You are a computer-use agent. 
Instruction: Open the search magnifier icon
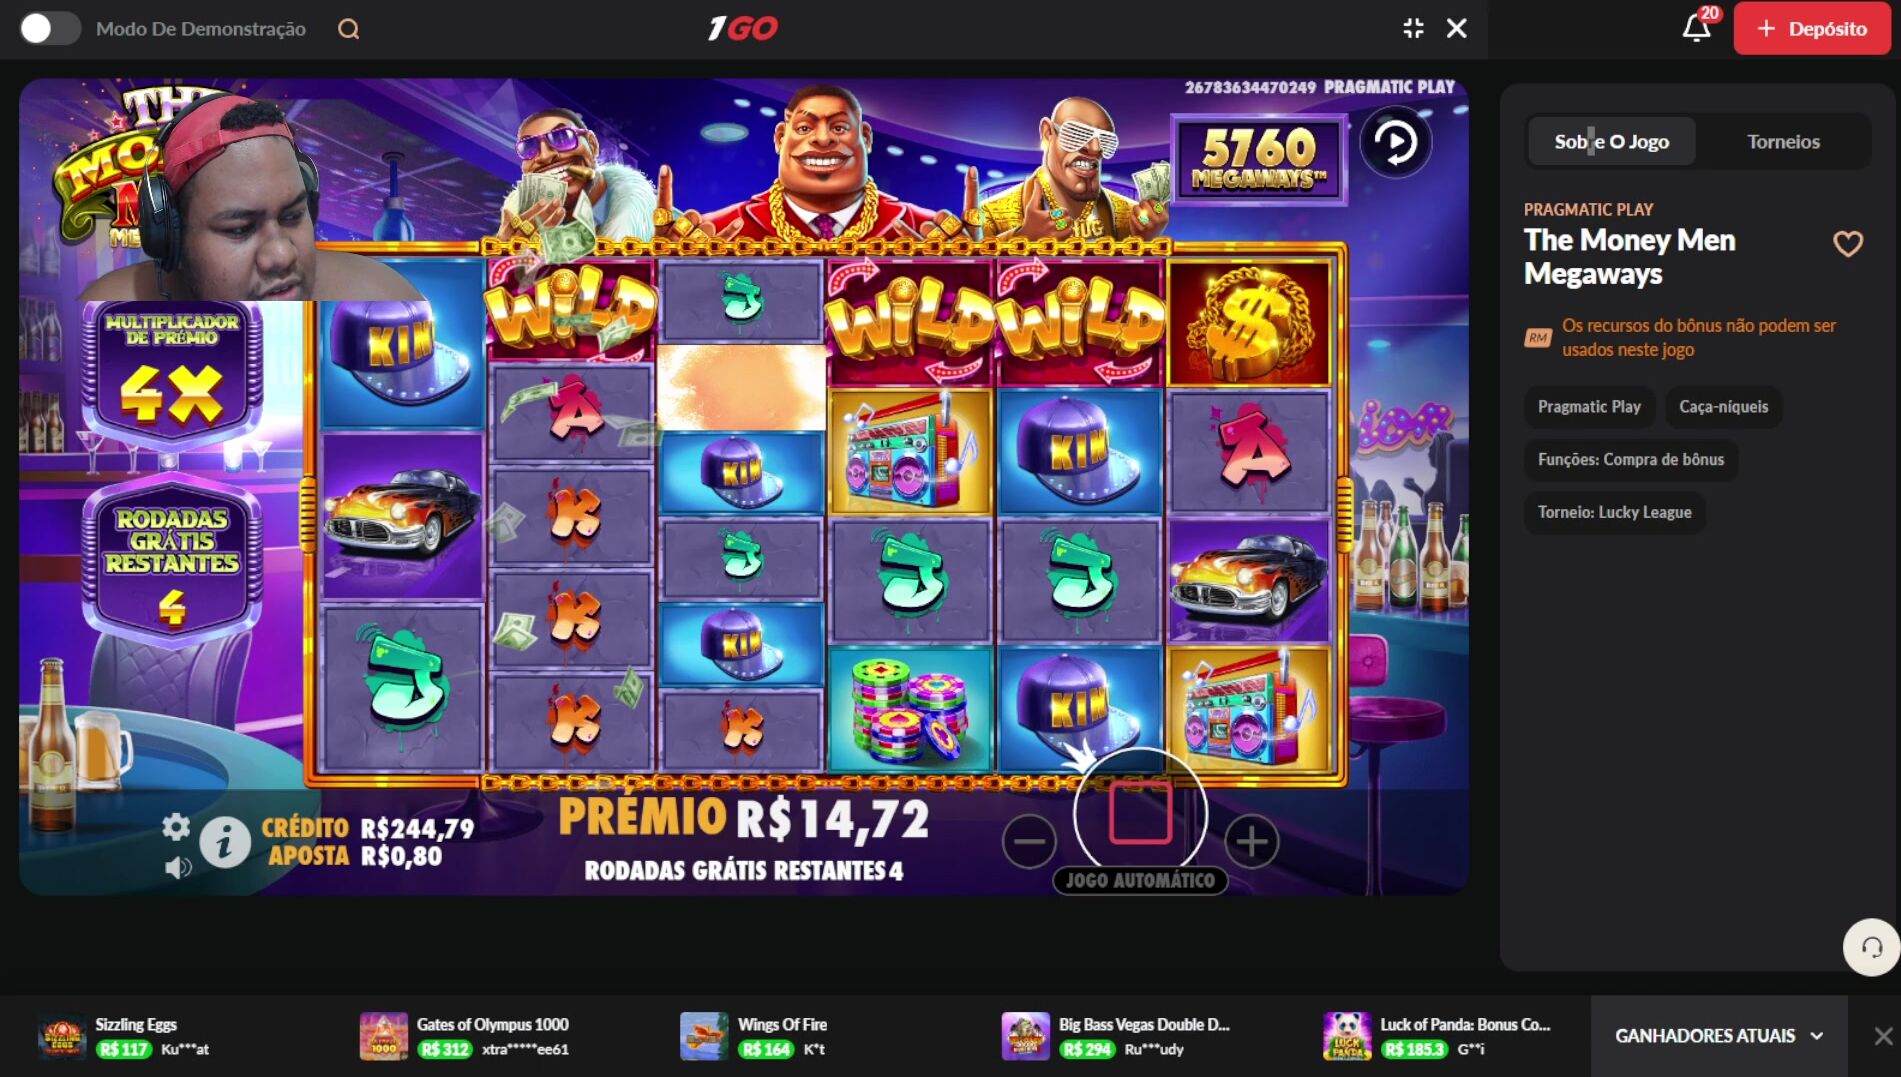(348, 29)
